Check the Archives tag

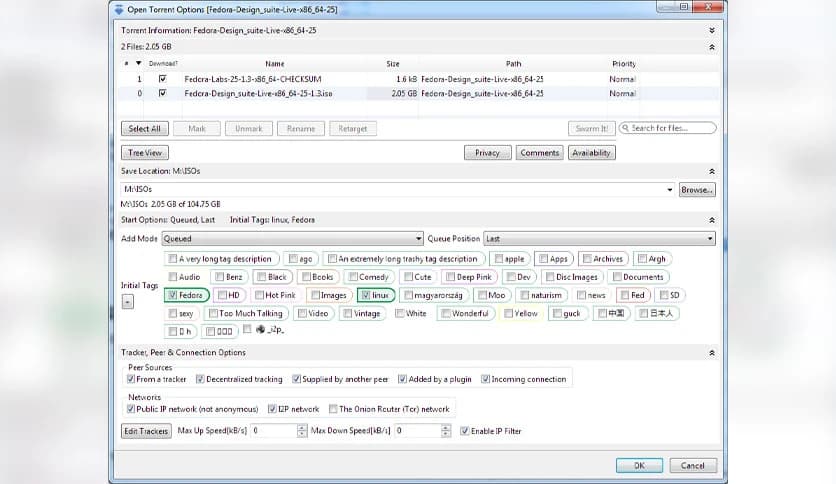[587, 259]
